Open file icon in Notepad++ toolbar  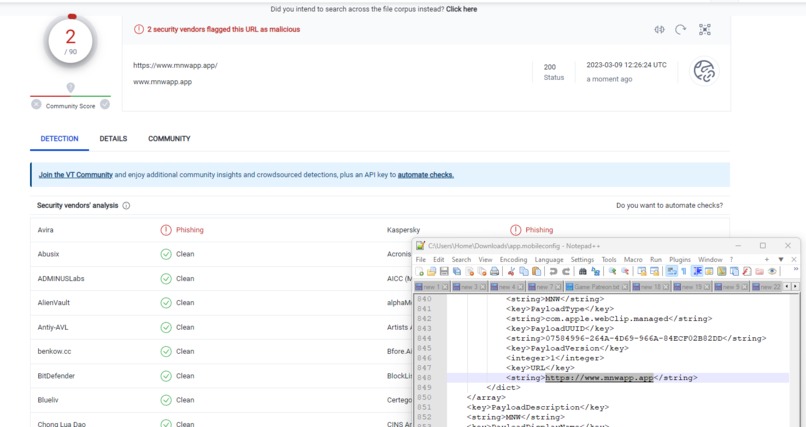click(431, 271)
